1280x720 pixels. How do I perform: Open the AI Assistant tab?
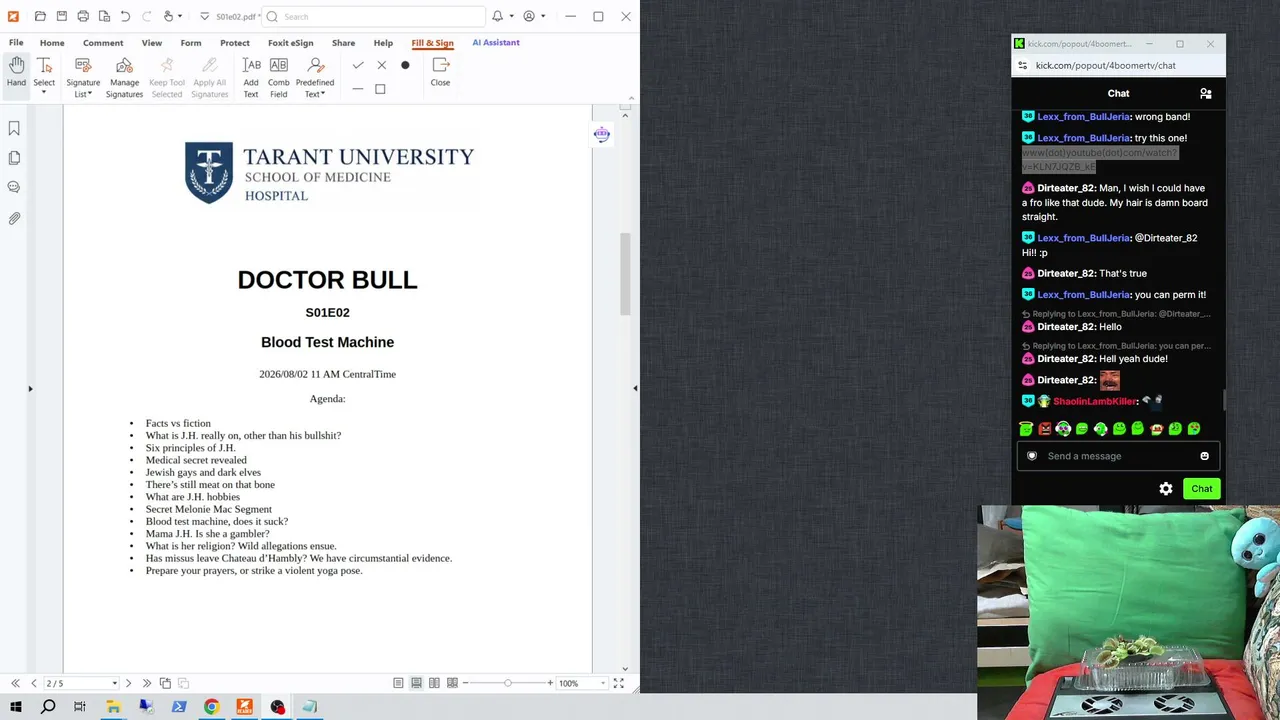pos(496,43)
